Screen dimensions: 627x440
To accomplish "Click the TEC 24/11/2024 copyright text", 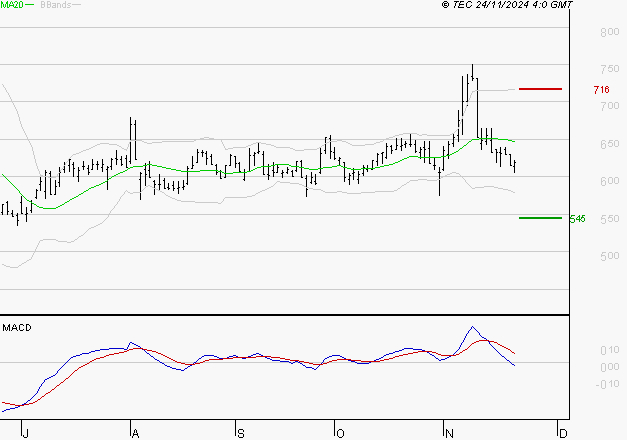I will (507, 5).
